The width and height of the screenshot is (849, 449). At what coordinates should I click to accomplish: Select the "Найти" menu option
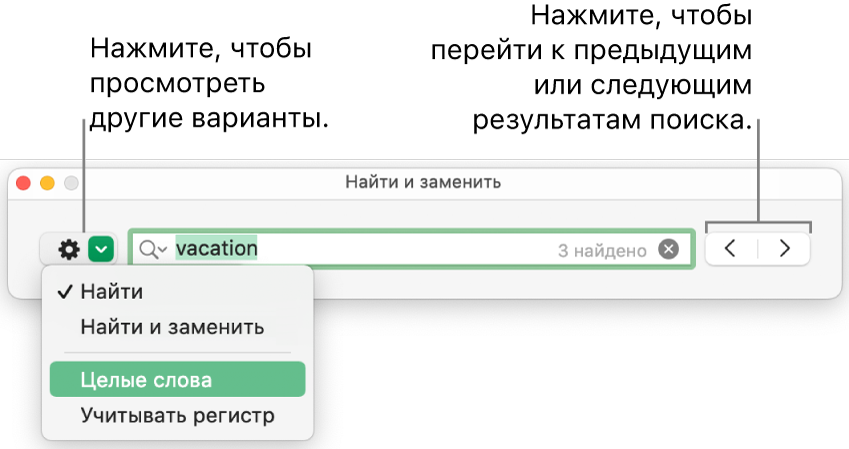pos(112,292)
